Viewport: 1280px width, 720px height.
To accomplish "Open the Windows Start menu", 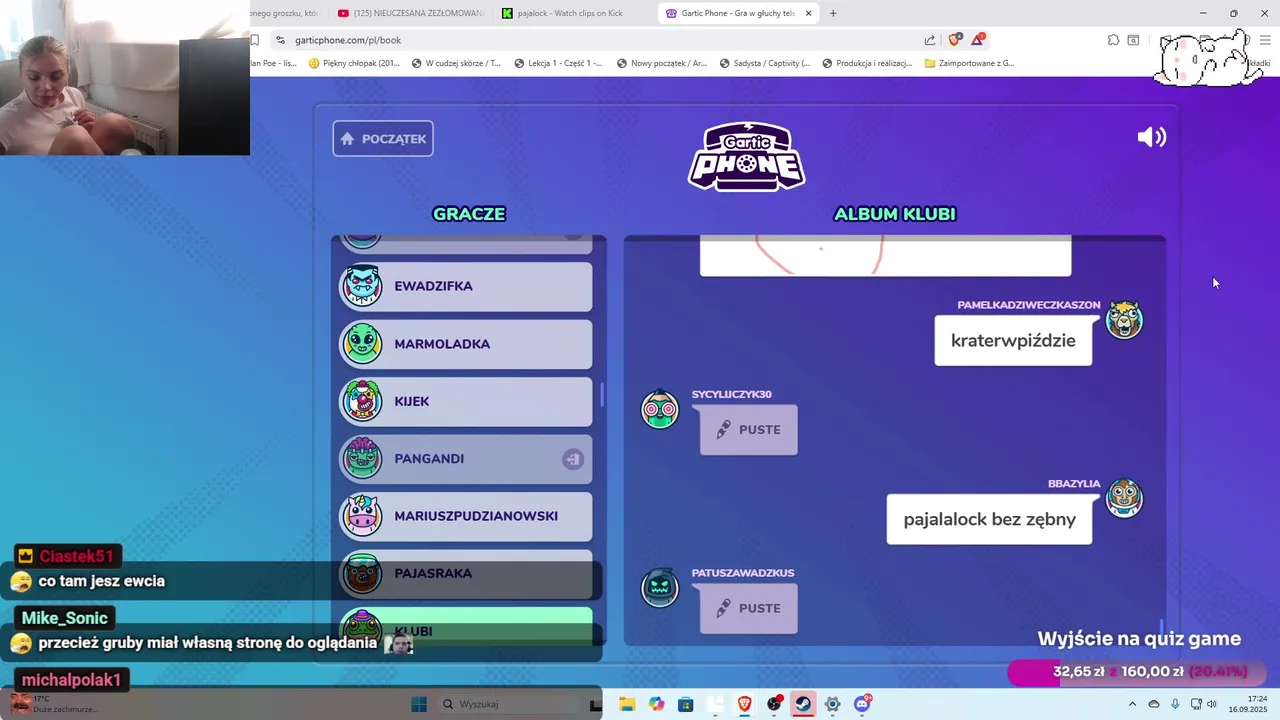I will (419, 704).
